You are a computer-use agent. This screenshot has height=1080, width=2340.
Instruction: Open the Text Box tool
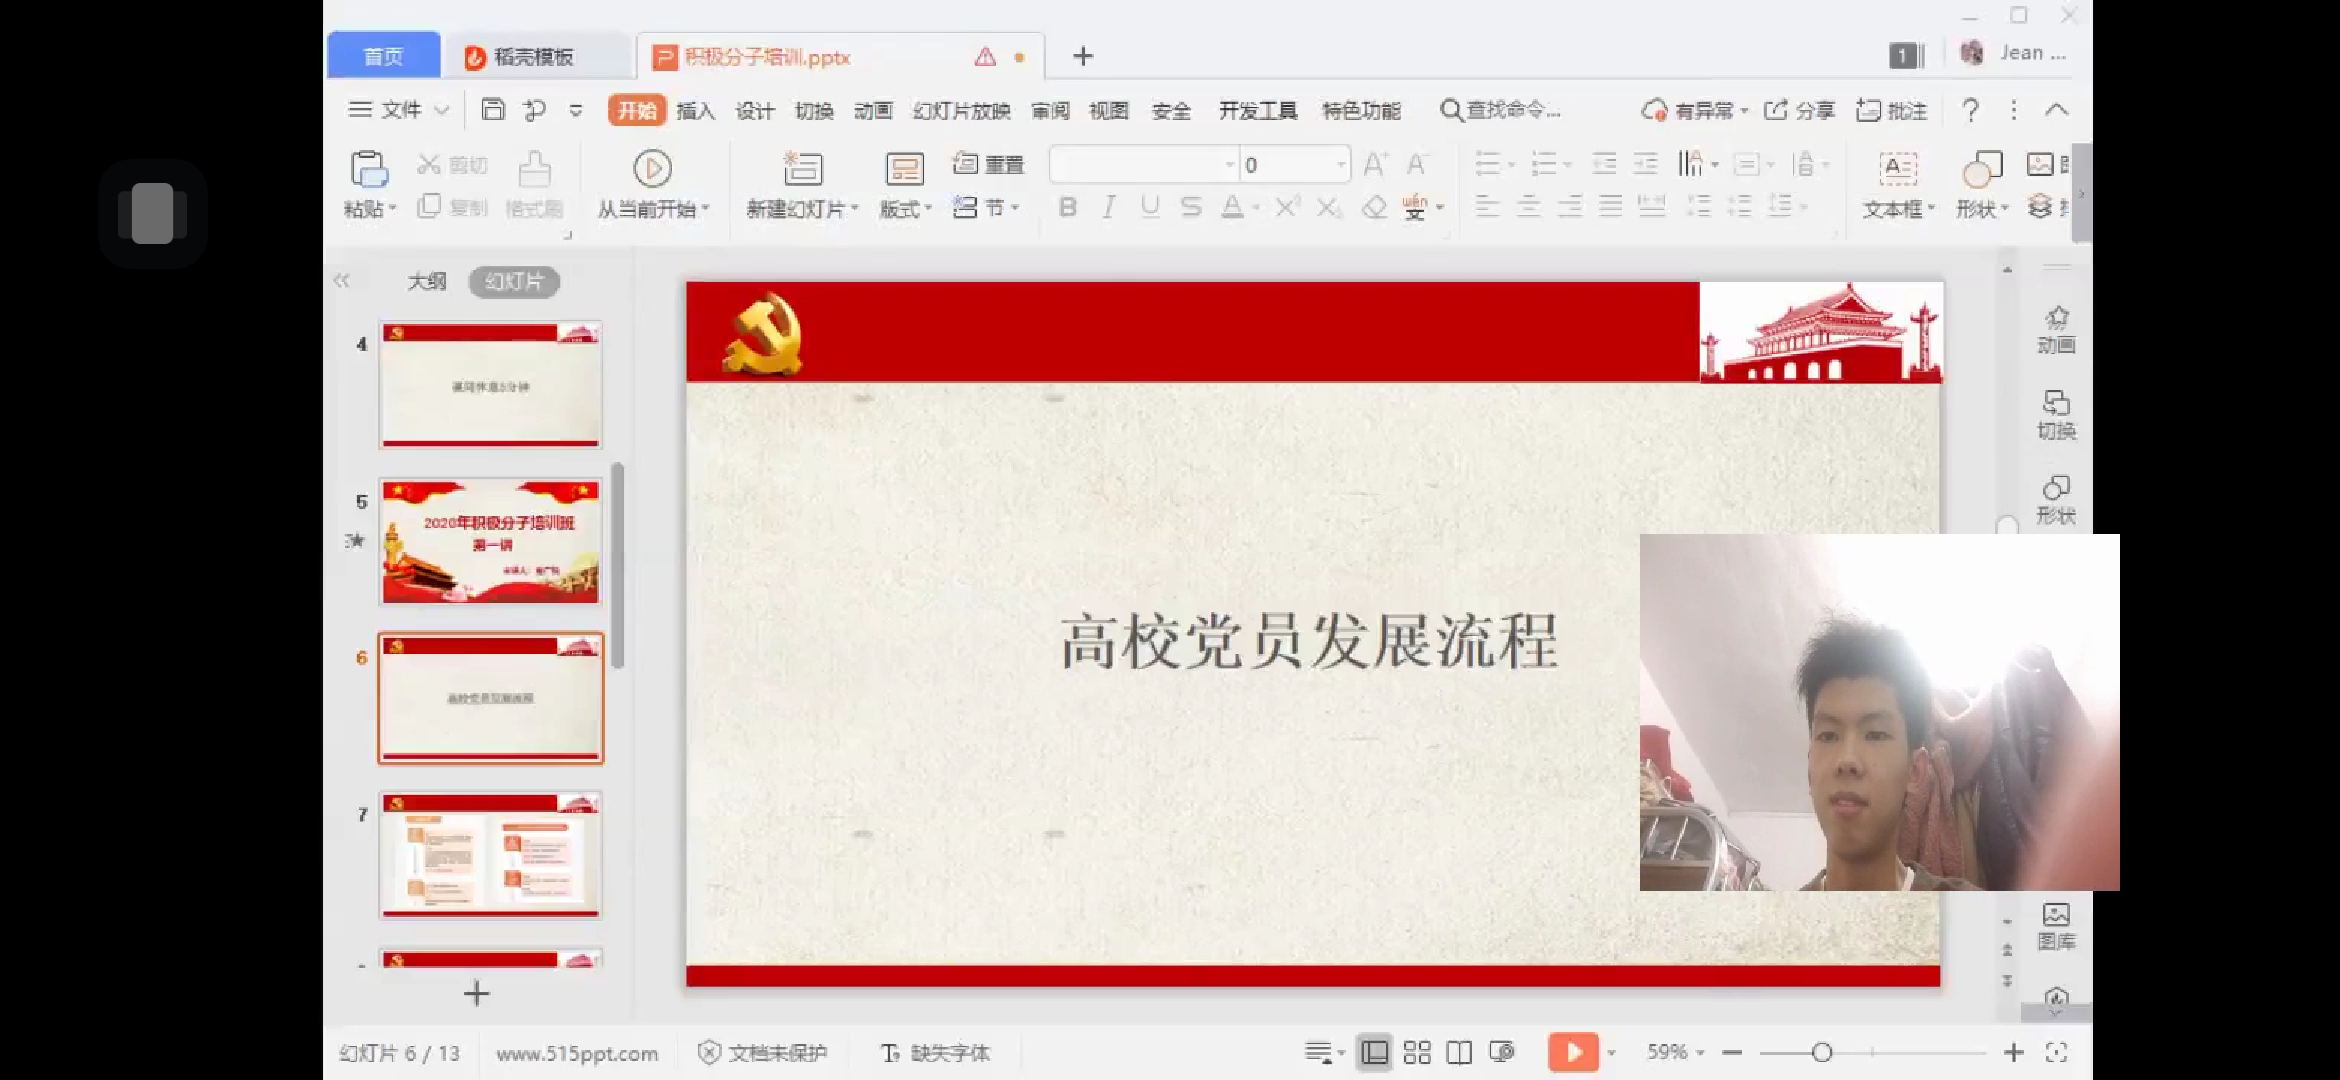click(1897, 169)
